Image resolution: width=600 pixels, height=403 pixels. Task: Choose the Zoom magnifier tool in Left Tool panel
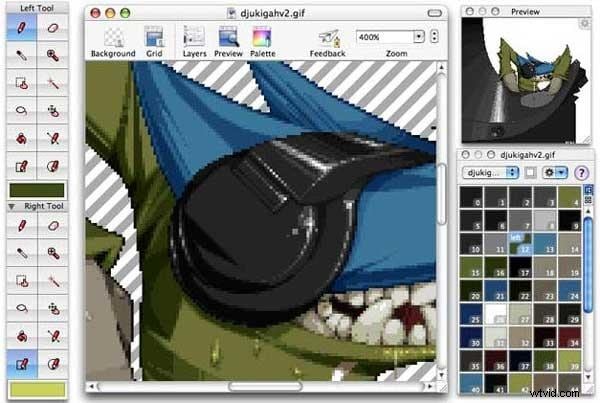53,55
